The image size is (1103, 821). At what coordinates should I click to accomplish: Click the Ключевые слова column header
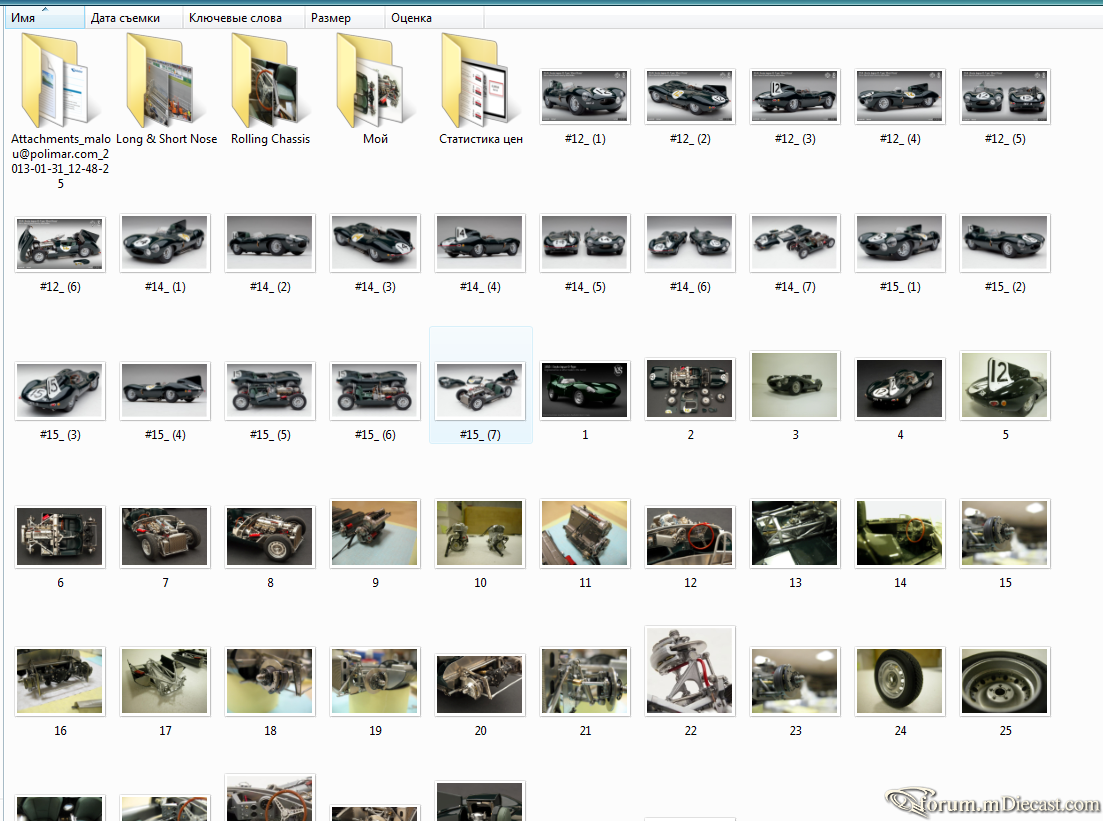point(244,18)
